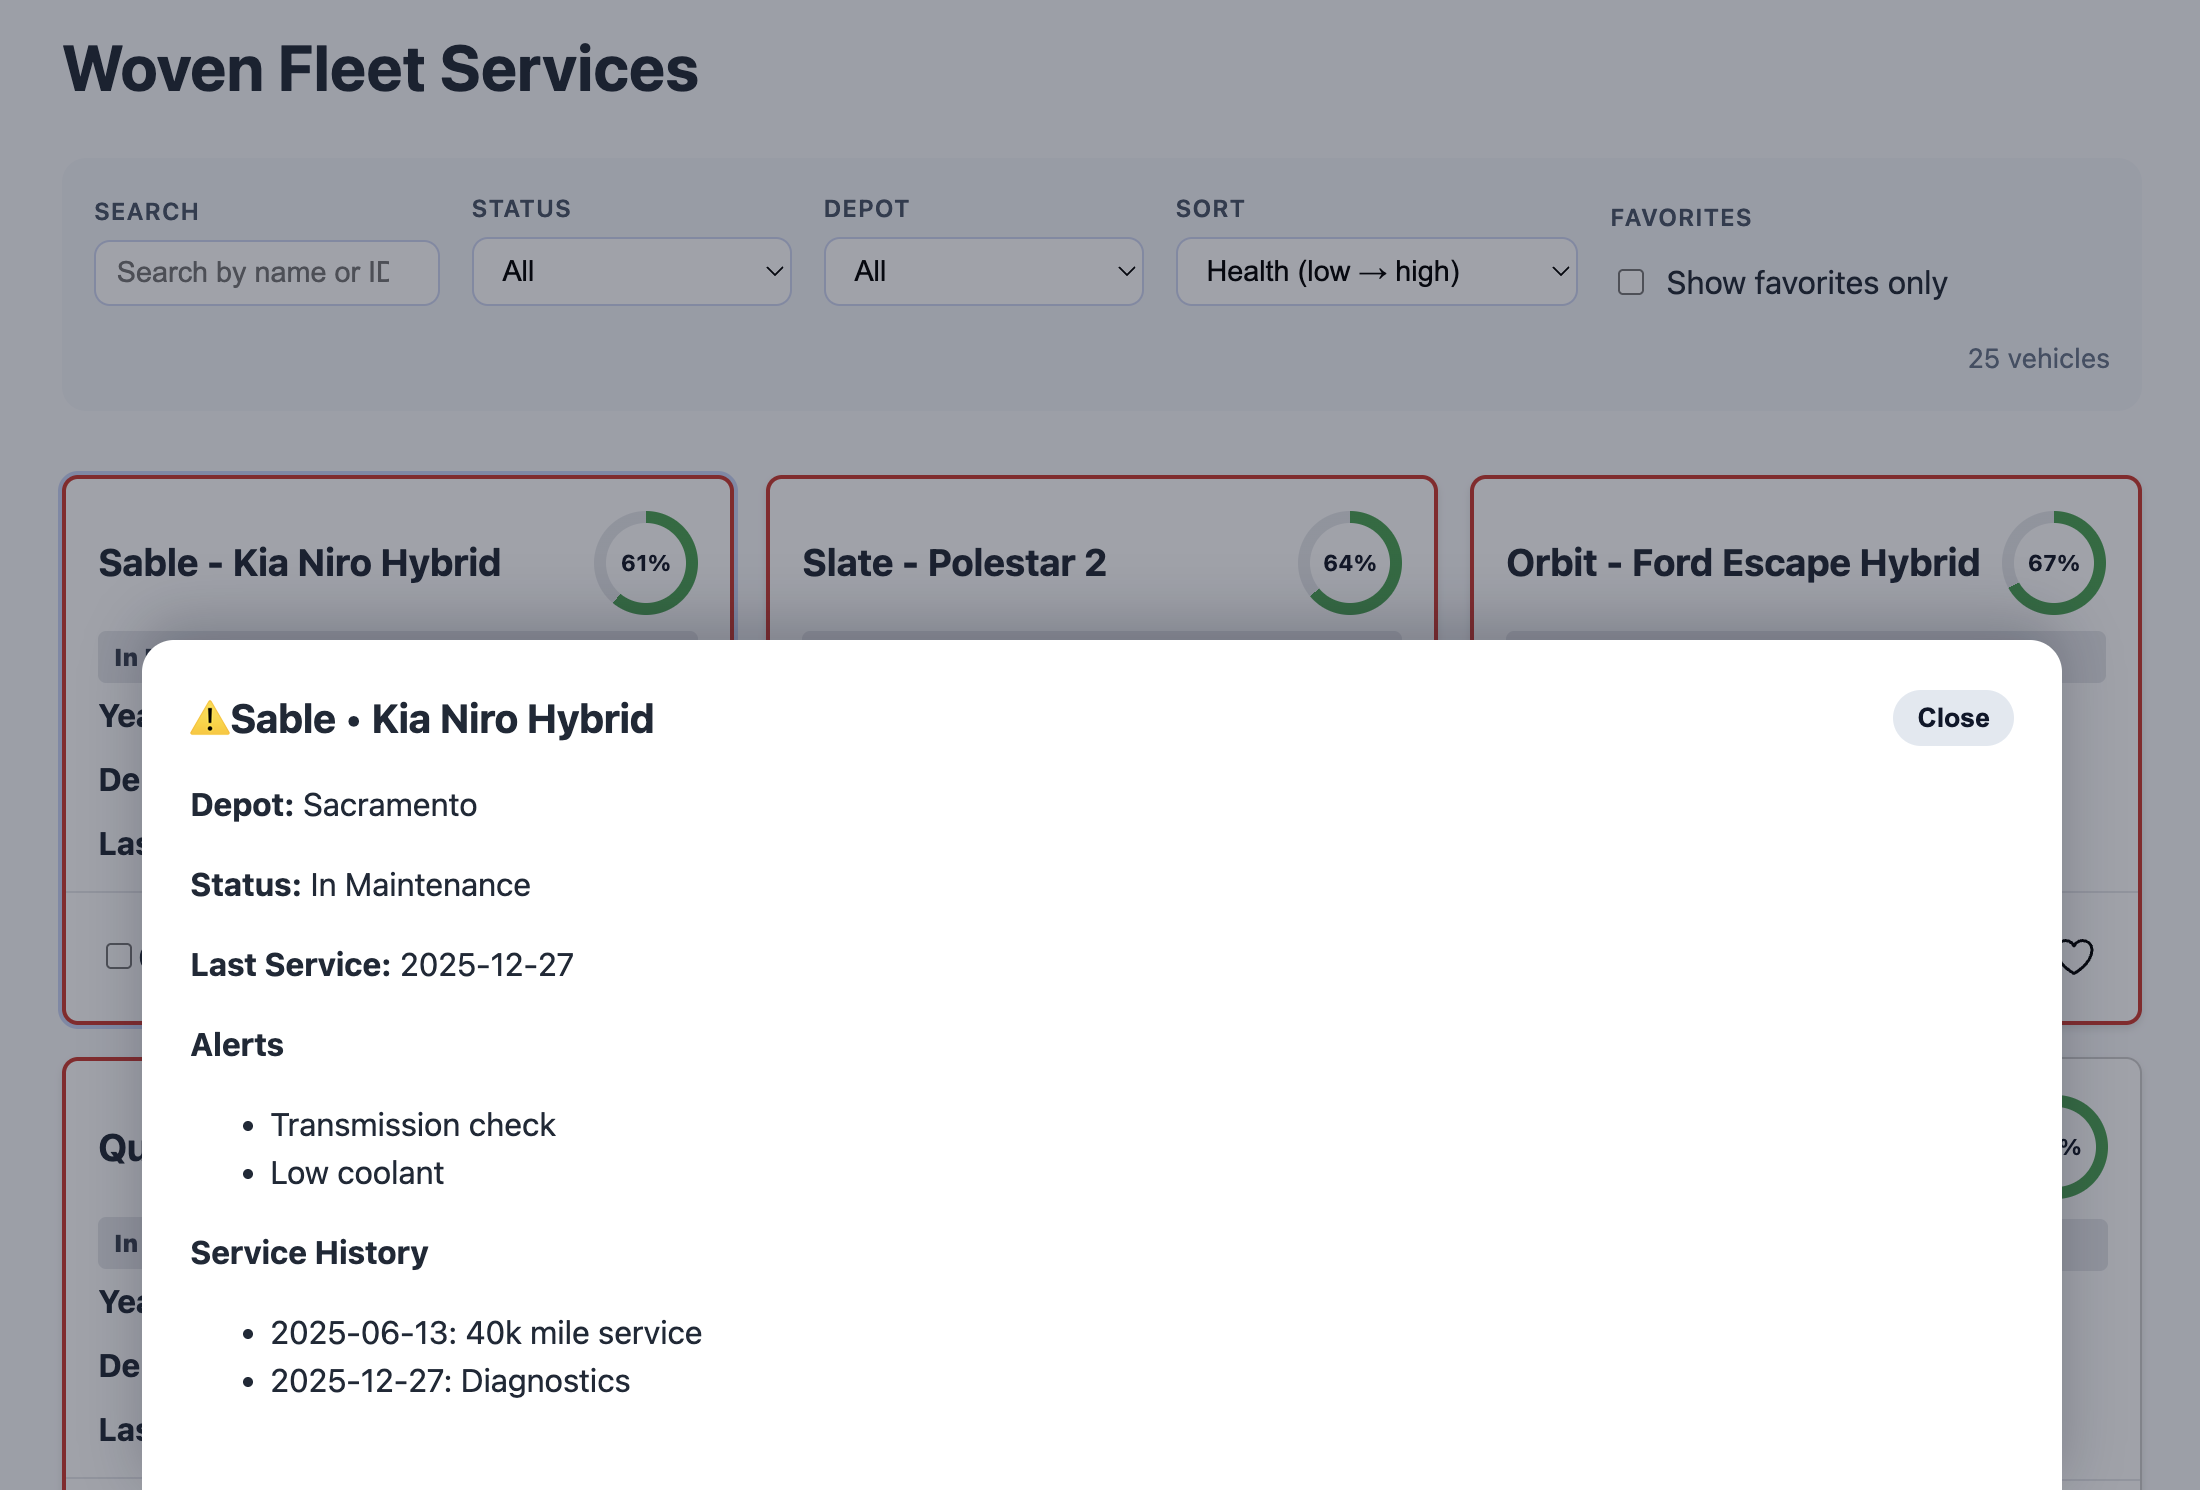Enable Show favorites only checkbox
The width and height of the screenshot is (2200, 1490).
[1631, 283]
